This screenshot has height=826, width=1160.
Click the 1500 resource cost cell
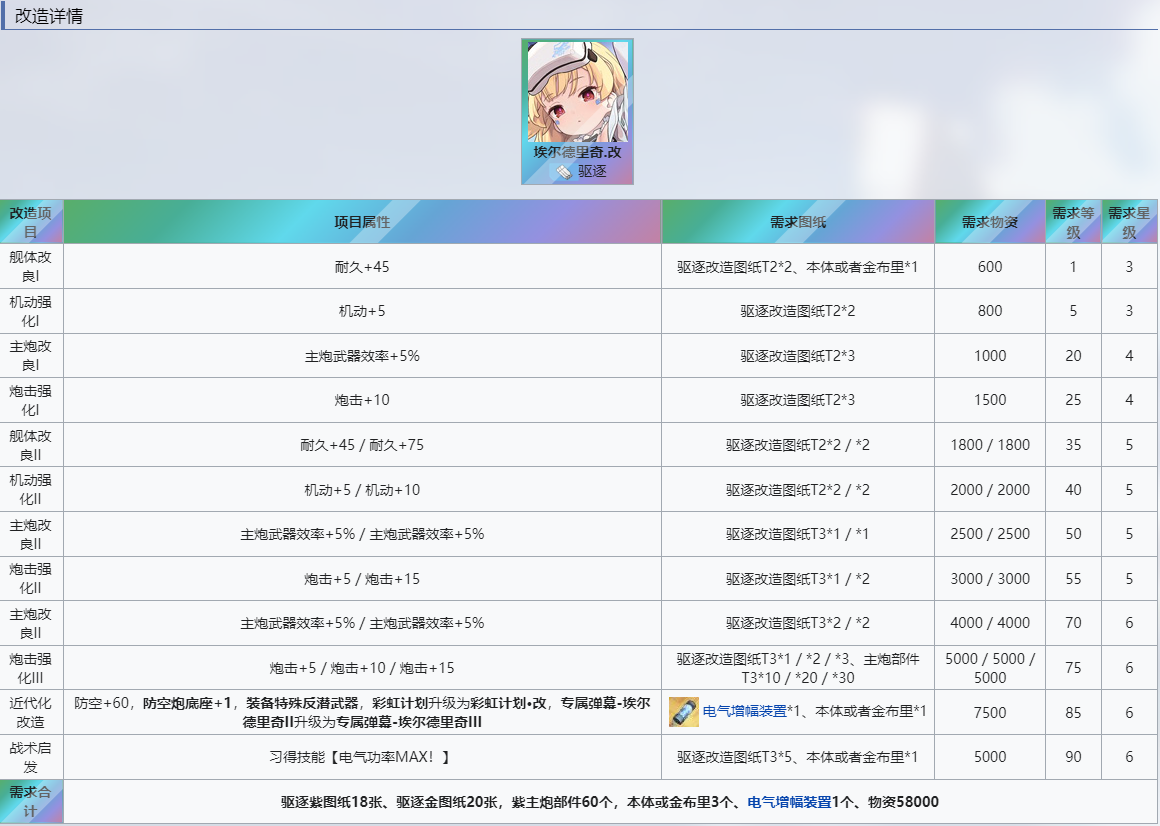(990, 400)
